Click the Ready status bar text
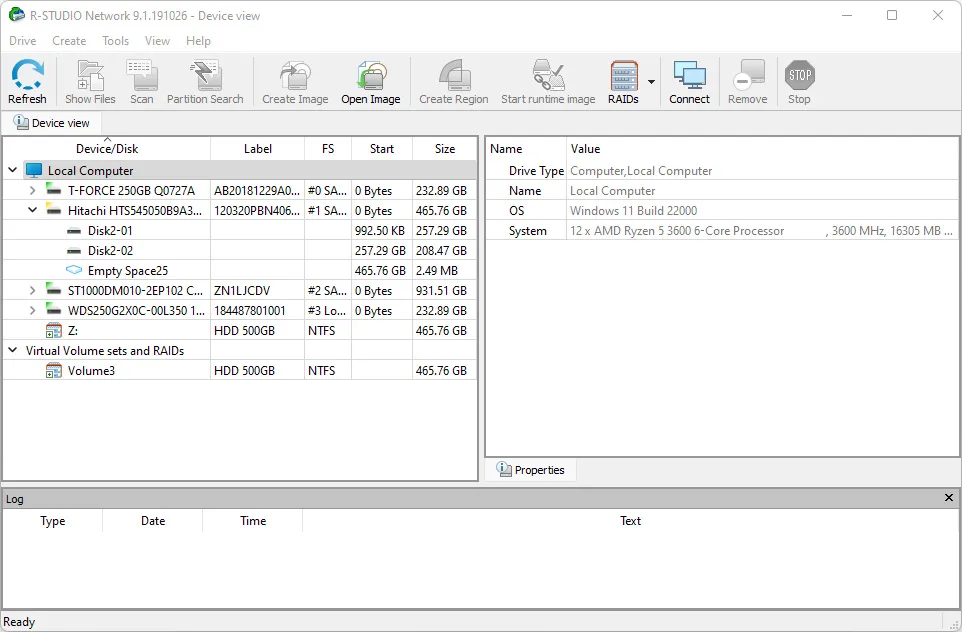The image size is (962, 632). [x=19, y=622]
